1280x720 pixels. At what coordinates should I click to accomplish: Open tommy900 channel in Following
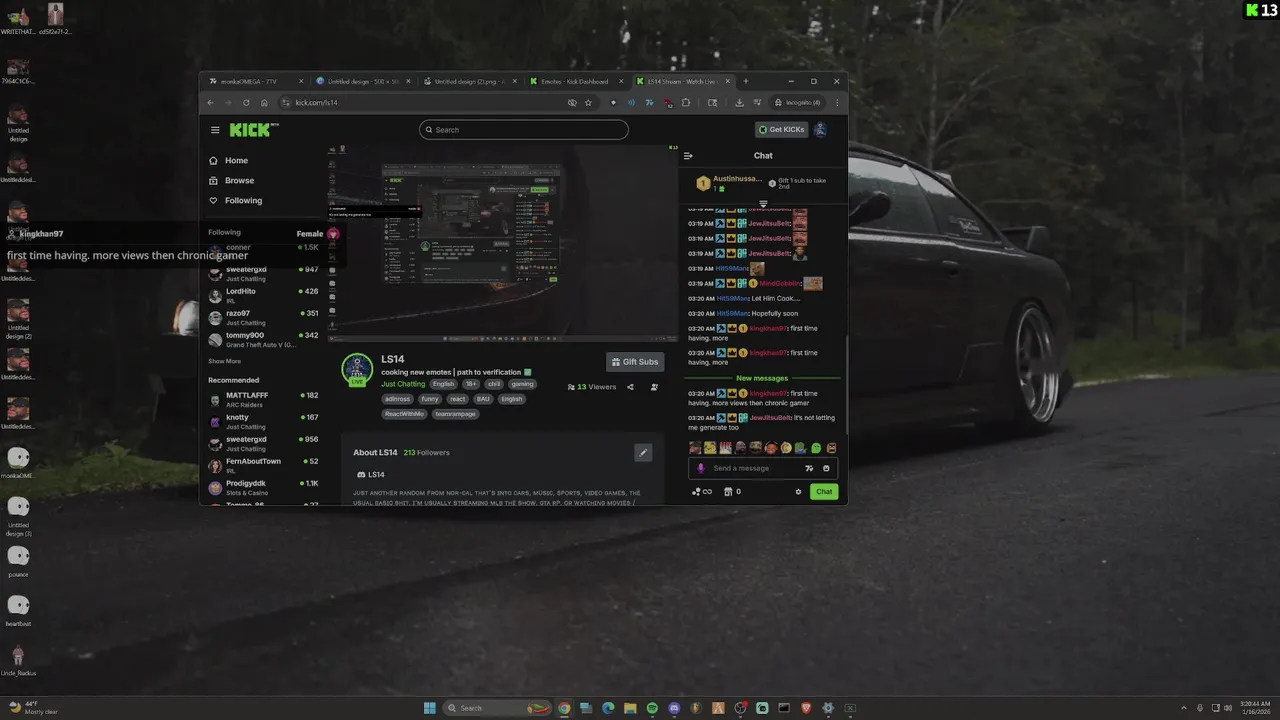263,339
